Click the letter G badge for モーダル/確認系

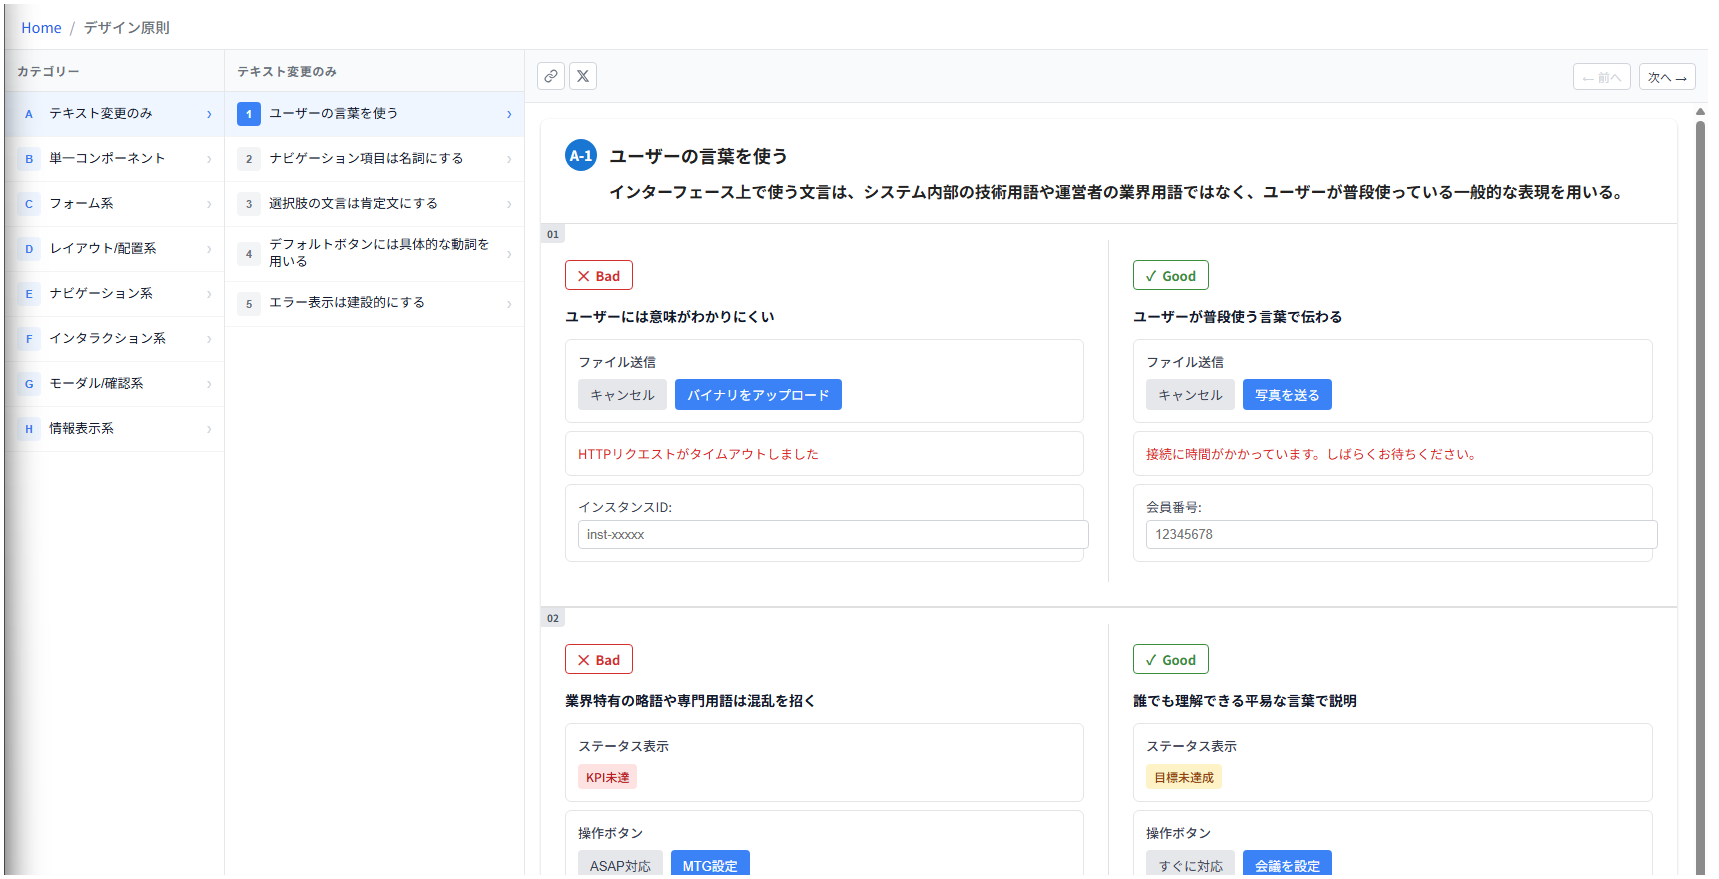click(29, 384)
